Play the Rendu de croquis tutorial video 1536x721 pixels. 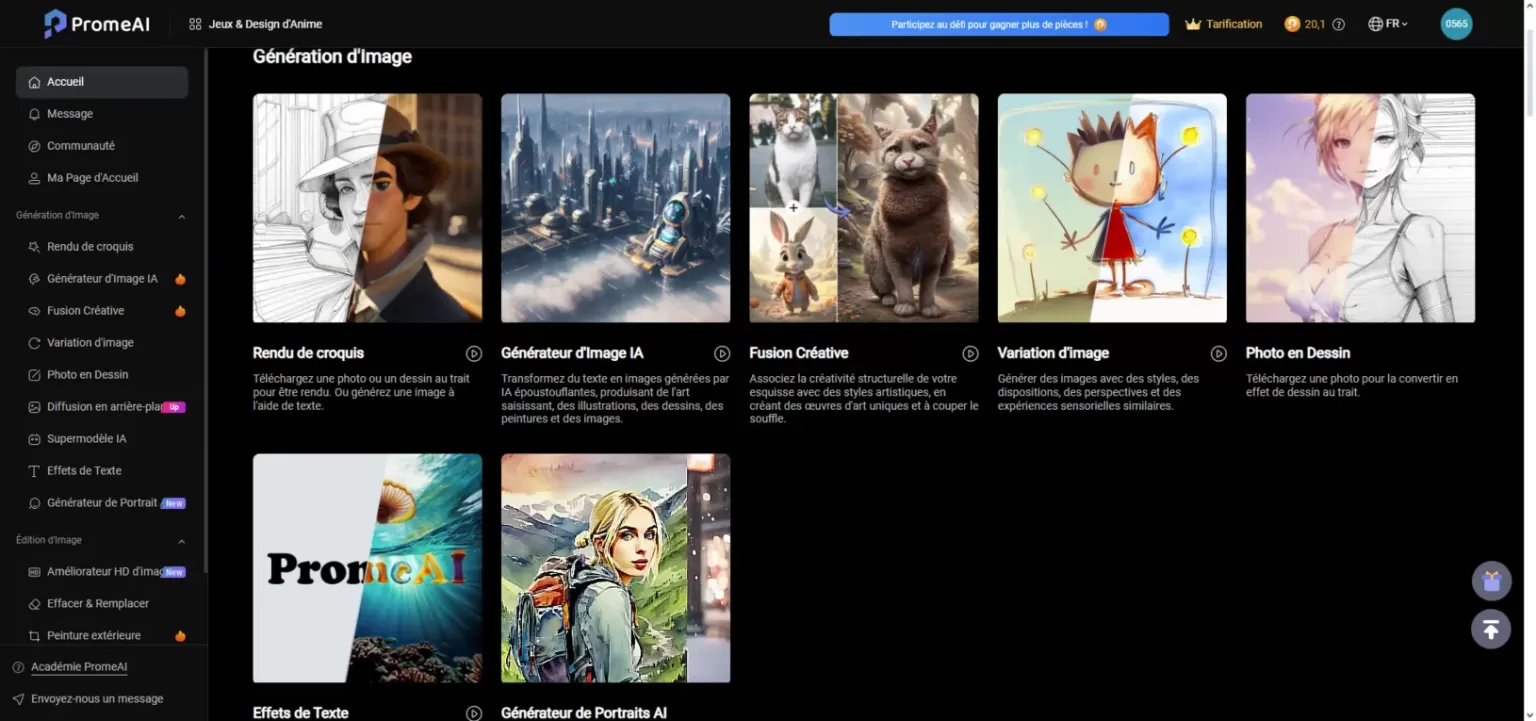pos(474,354)
